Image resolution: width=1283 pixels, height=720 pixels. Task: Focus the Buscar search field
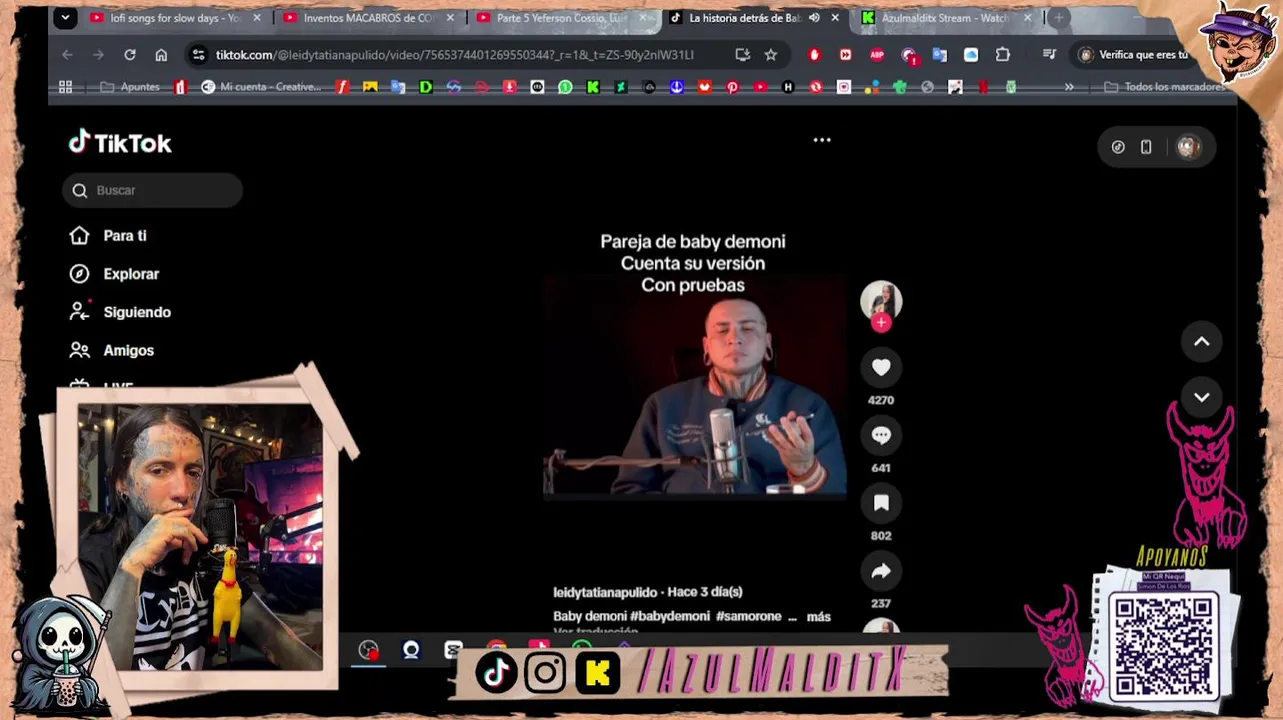pyautogui.click(x=153, y=190)
